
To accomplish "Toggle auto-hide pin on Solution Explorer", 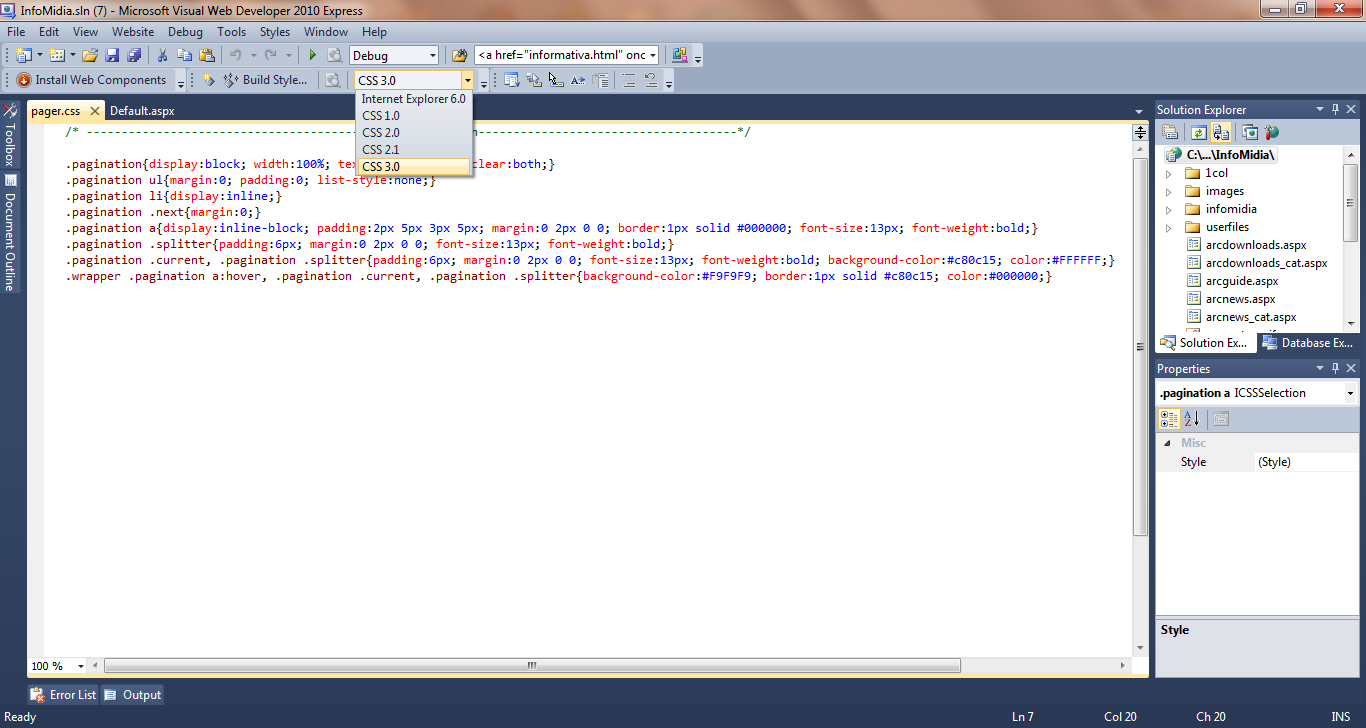I will tap(1334, 109).
